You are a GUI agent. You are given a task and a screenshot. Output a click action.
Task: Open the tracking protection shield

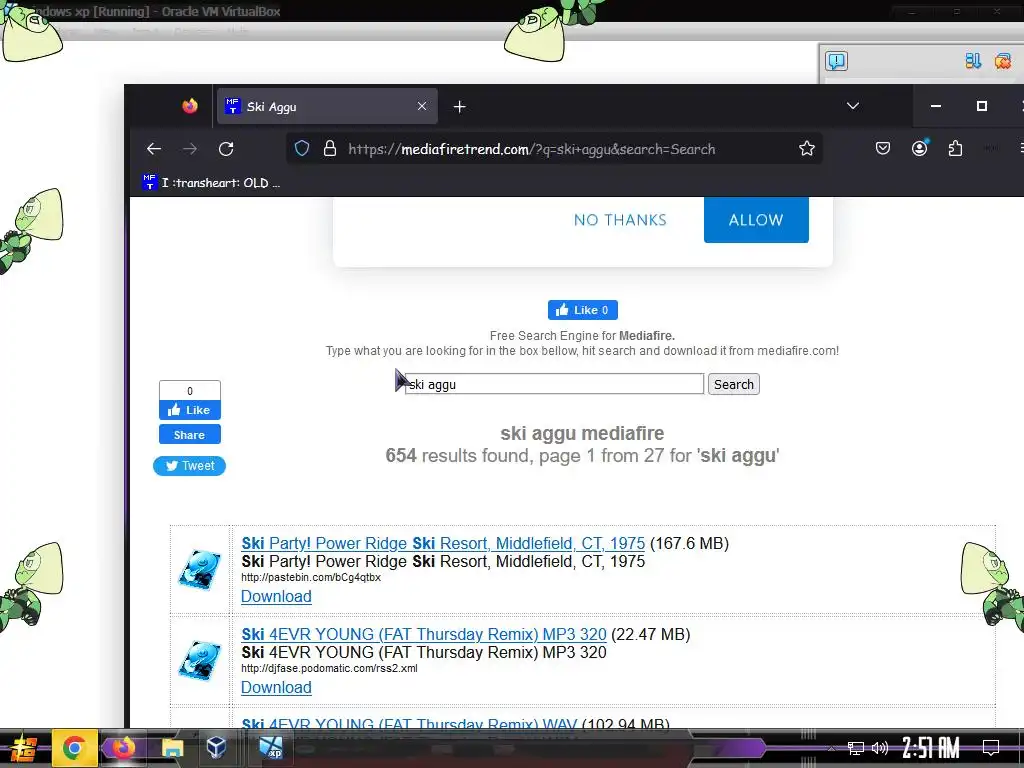pos(302,149)
